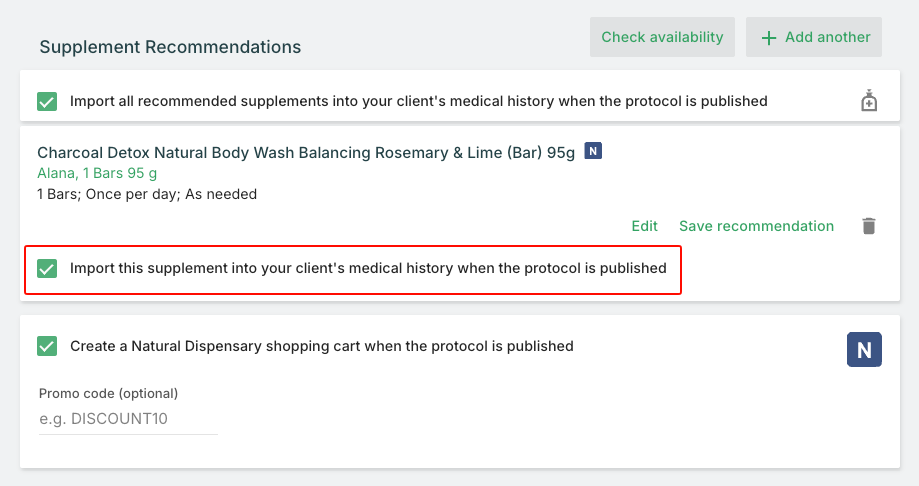Viewport: 919px width, 486px height.
Task: Click the dosage line 1 Bars; Once per day
Action: 147,194
